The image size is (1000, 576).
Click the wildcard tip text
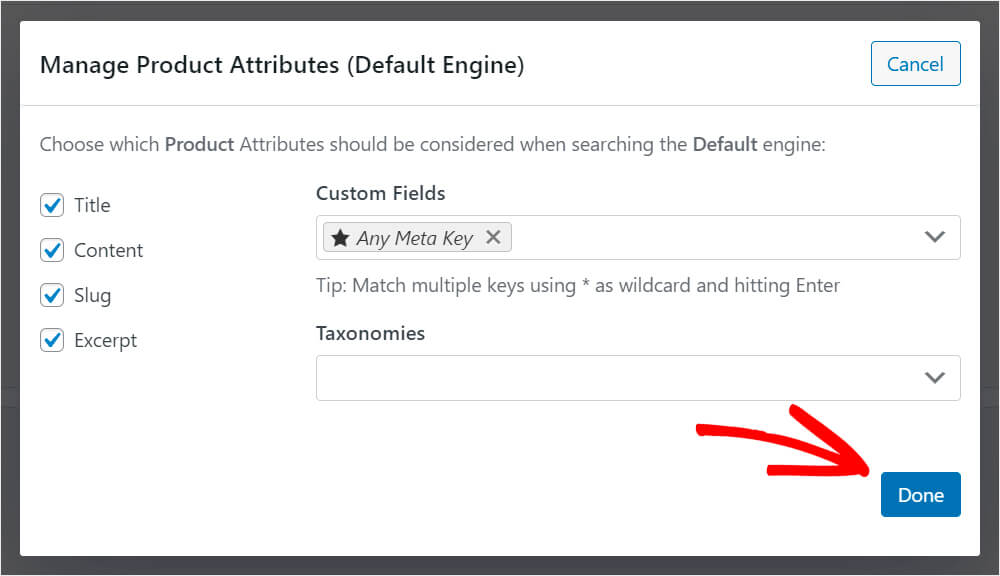click(x=578, y=285)
